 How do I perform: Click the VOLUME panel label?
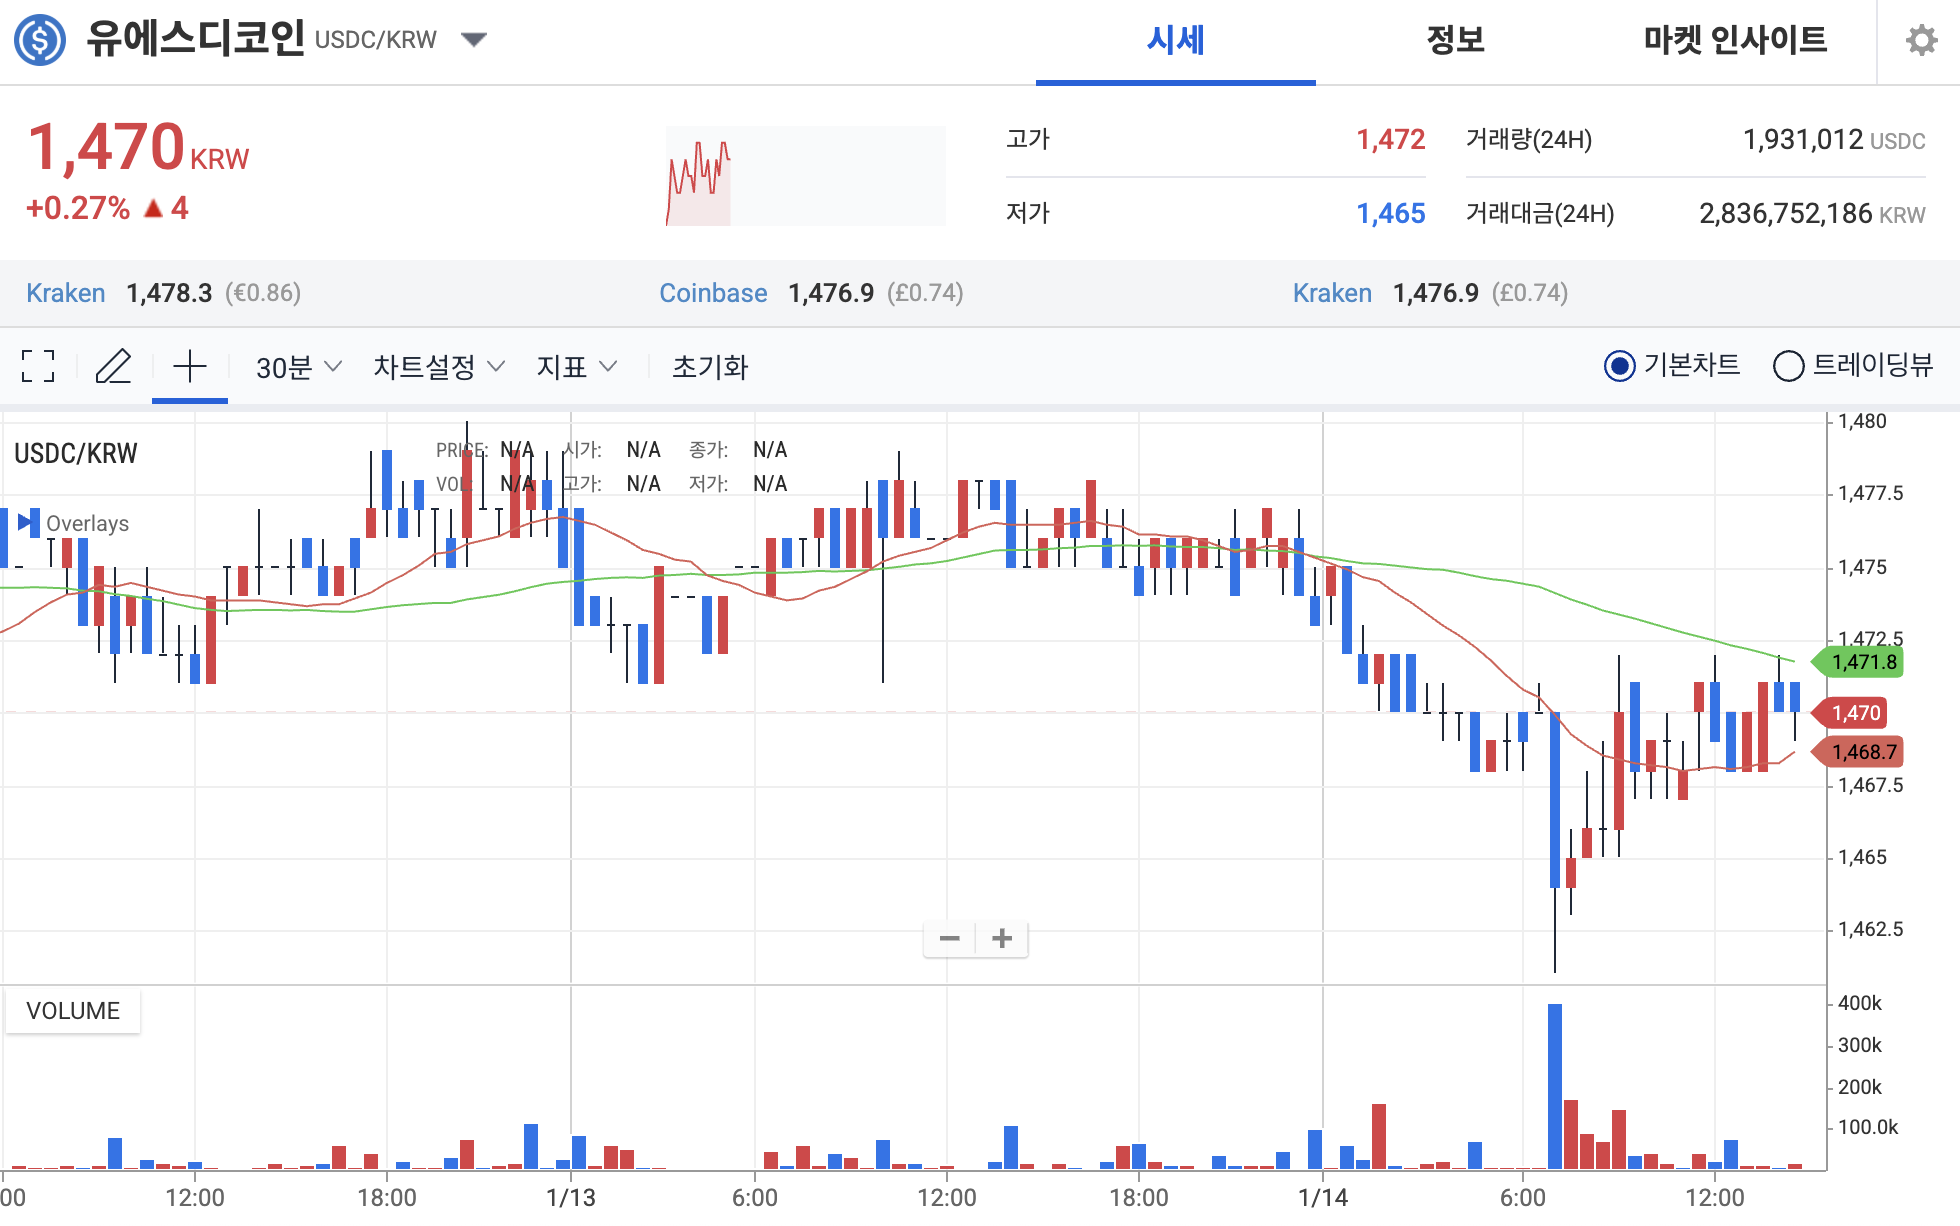pos(73,1011)
